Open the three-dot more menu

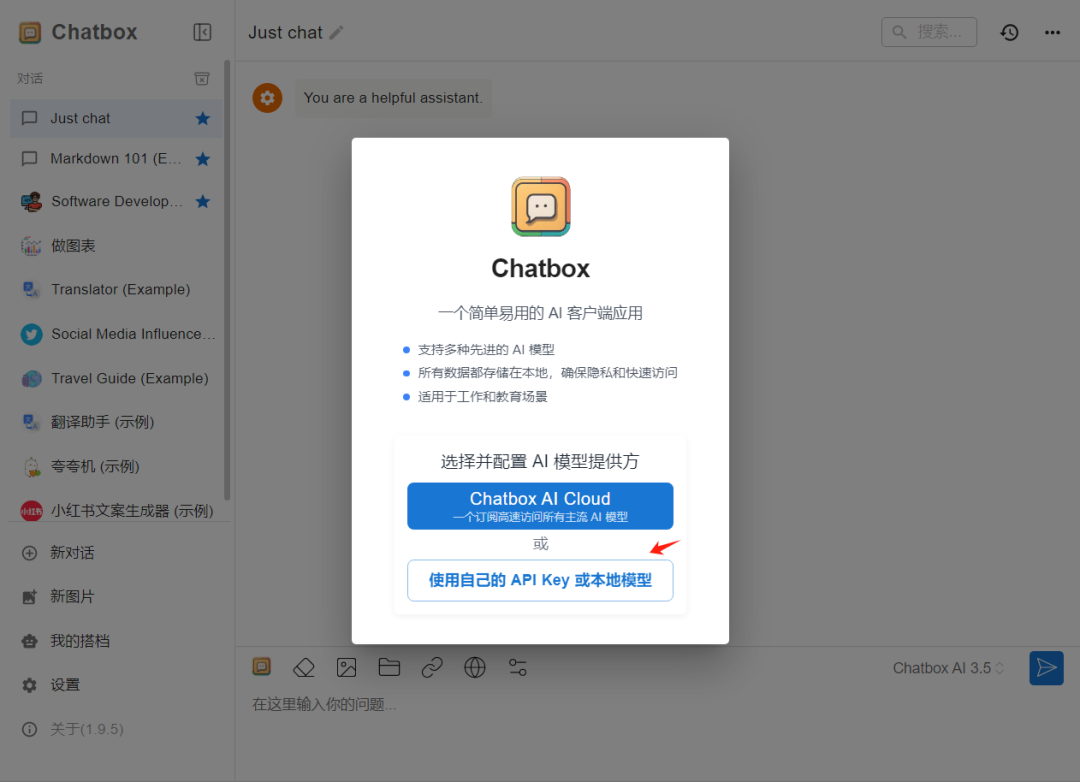point(1052,32)
